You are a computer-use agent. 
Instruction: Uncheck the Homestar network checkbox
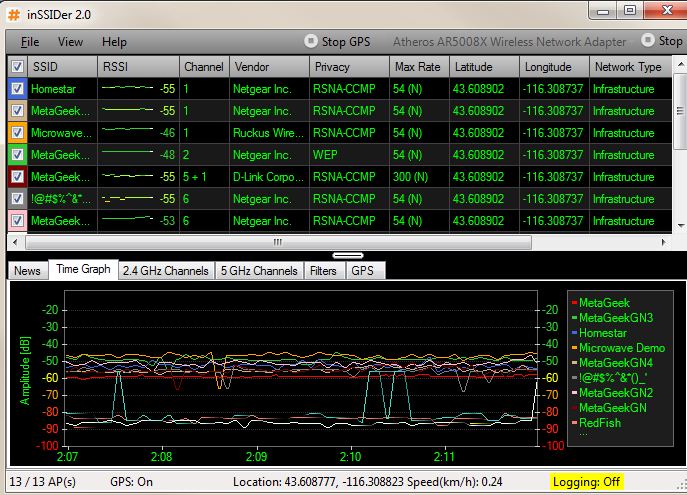tap(16, 89)
